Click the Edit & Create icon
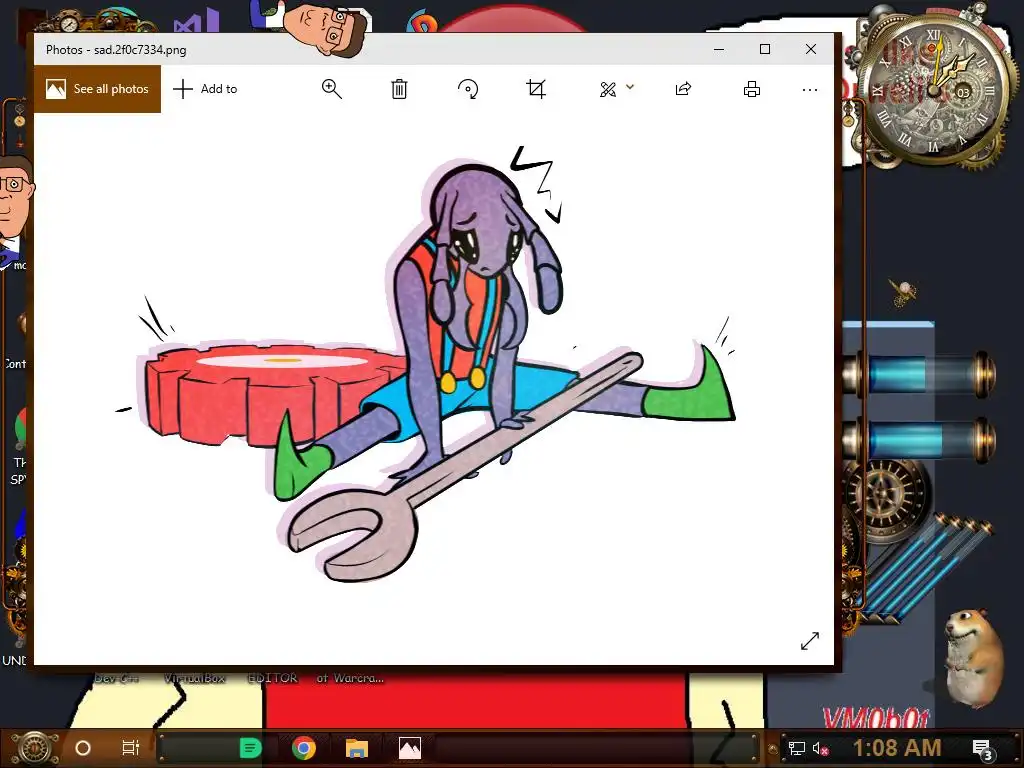Image resolution: width=1024 pixels, height=768 pixels. (x=608, y=89)
